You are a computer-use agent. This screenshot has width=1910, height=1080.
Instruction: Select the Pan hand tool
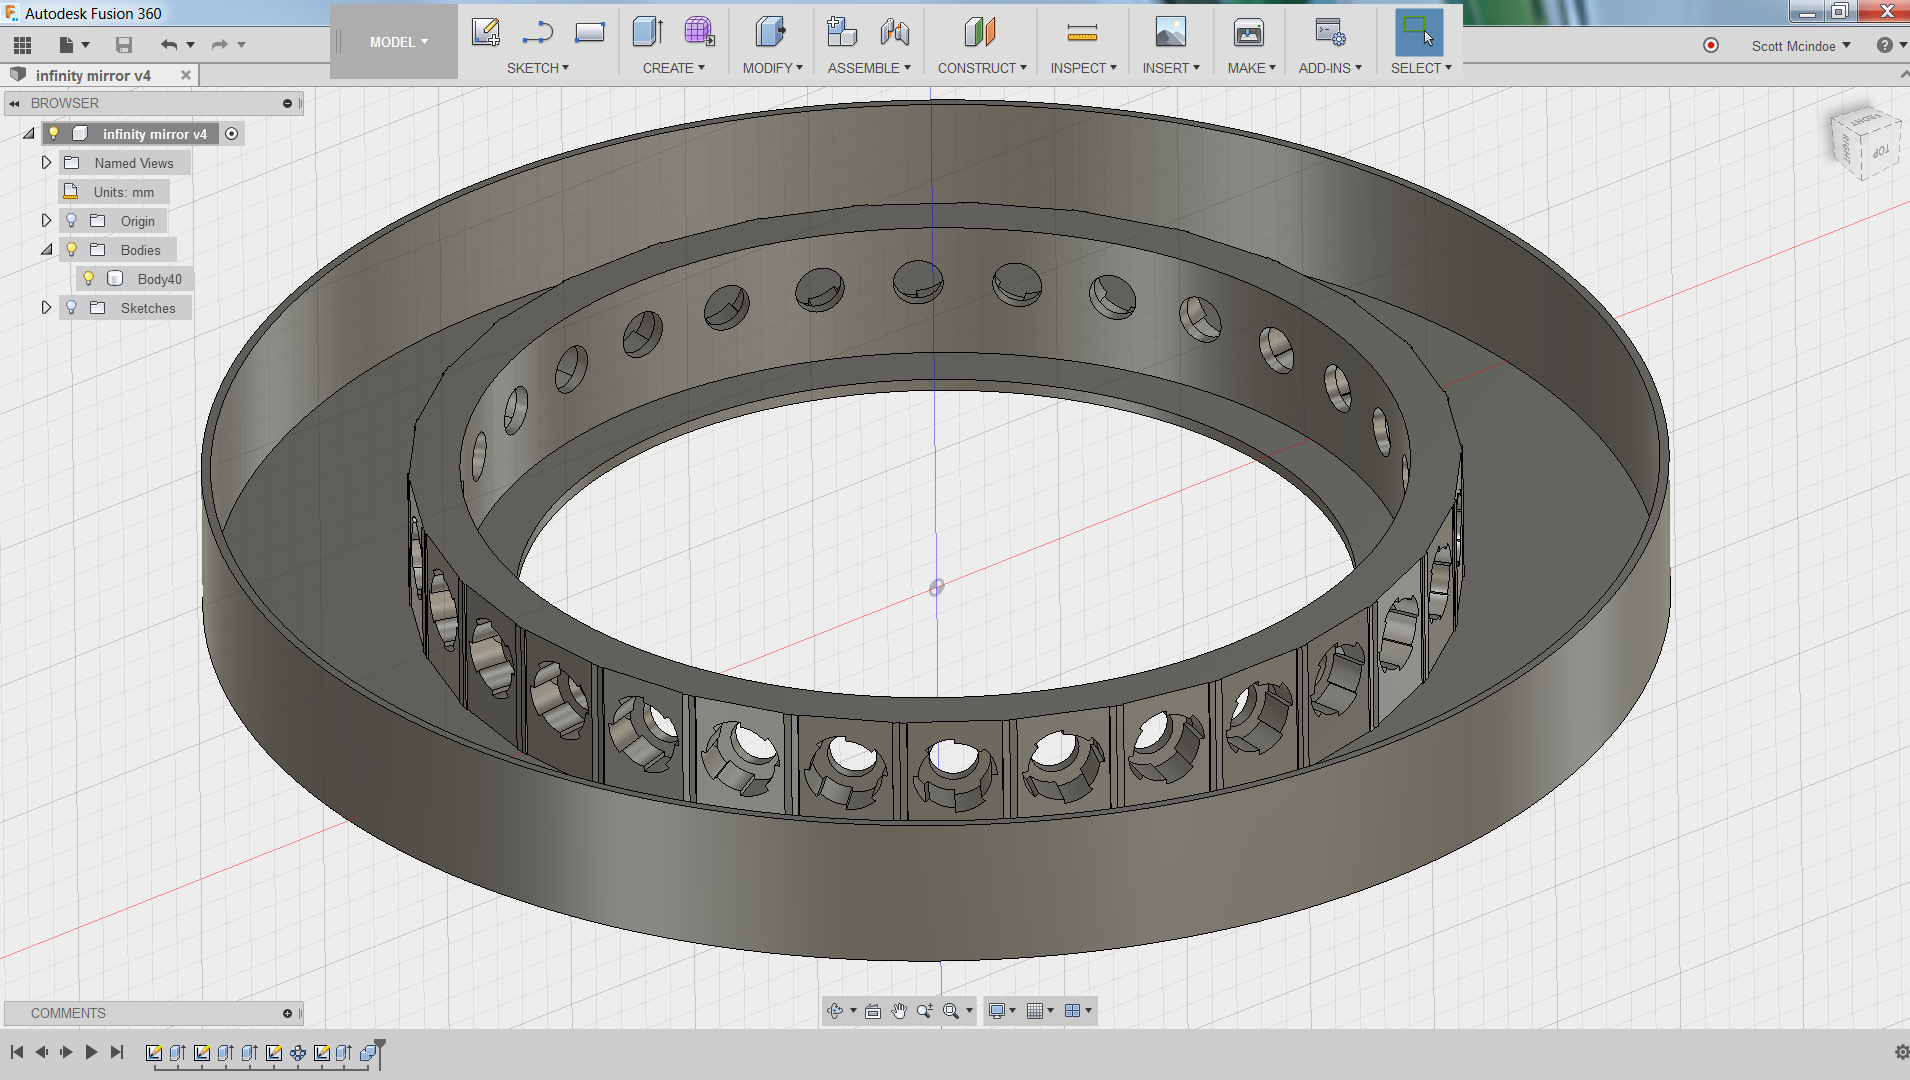click(899, 1011)
